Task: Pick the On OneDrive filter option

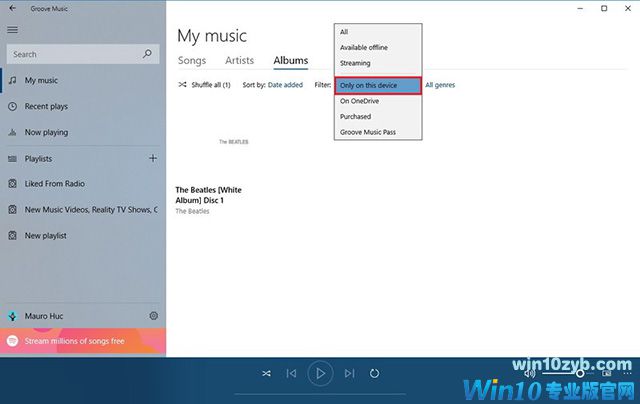Action: click(x=358, y=101)
